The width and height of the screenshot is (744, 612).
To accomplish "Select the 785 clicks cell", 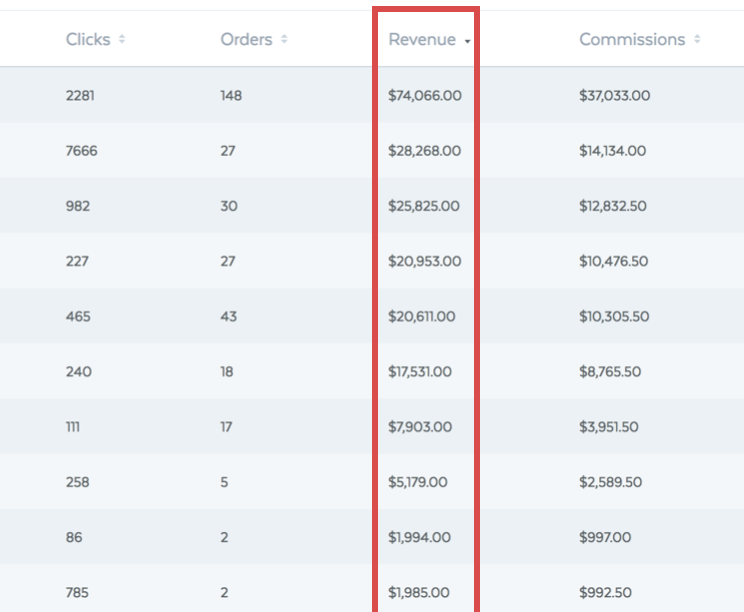I will [77, 593].
